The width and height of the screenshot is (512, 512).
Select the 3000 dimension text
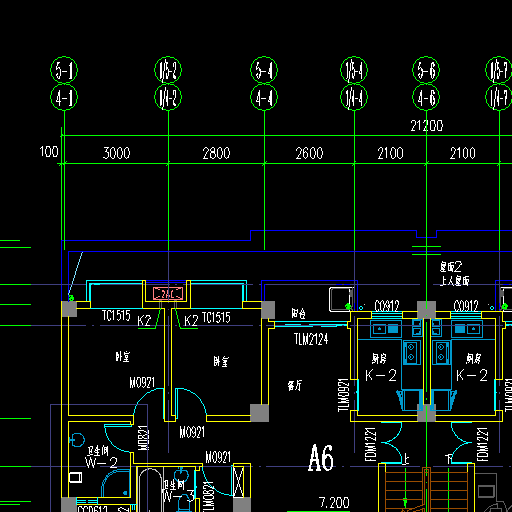click(116, 153)
